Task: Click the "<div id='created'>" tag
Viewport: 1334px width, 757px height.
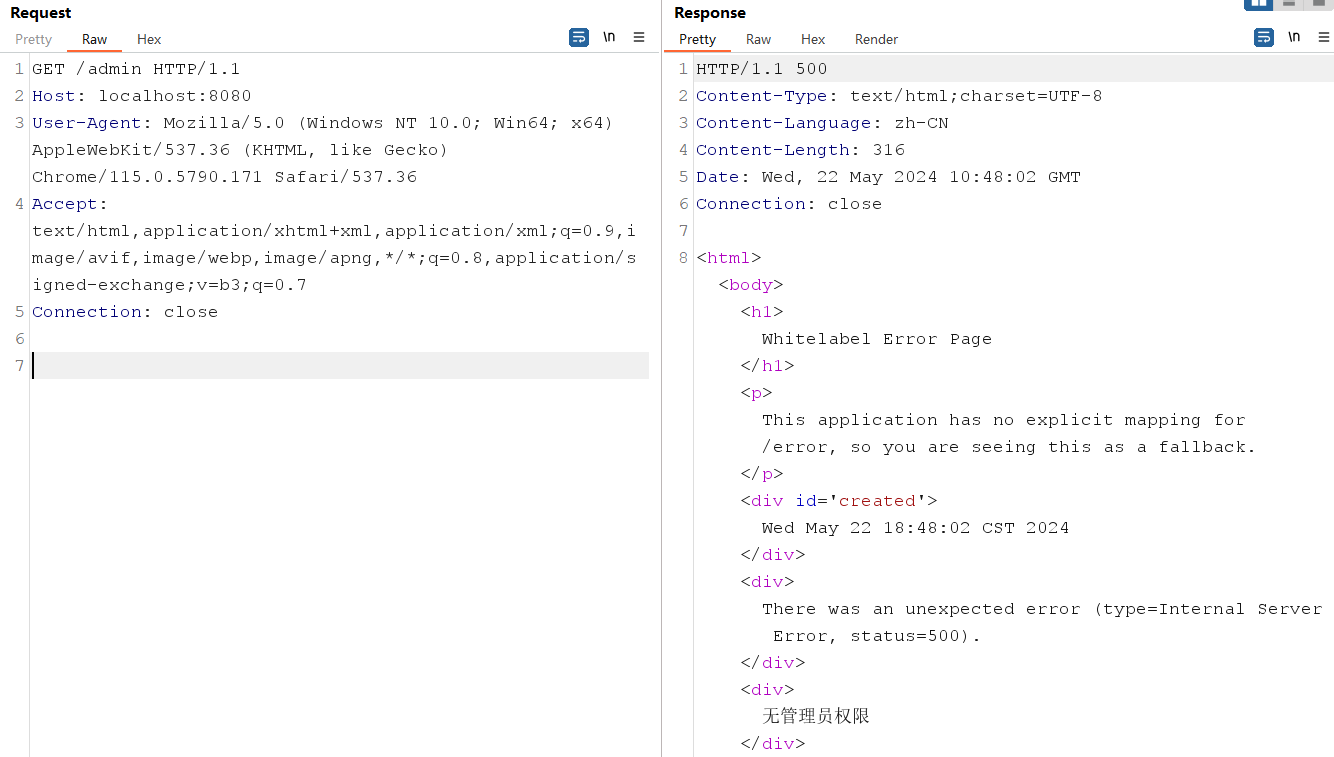Action: (839, 501)
